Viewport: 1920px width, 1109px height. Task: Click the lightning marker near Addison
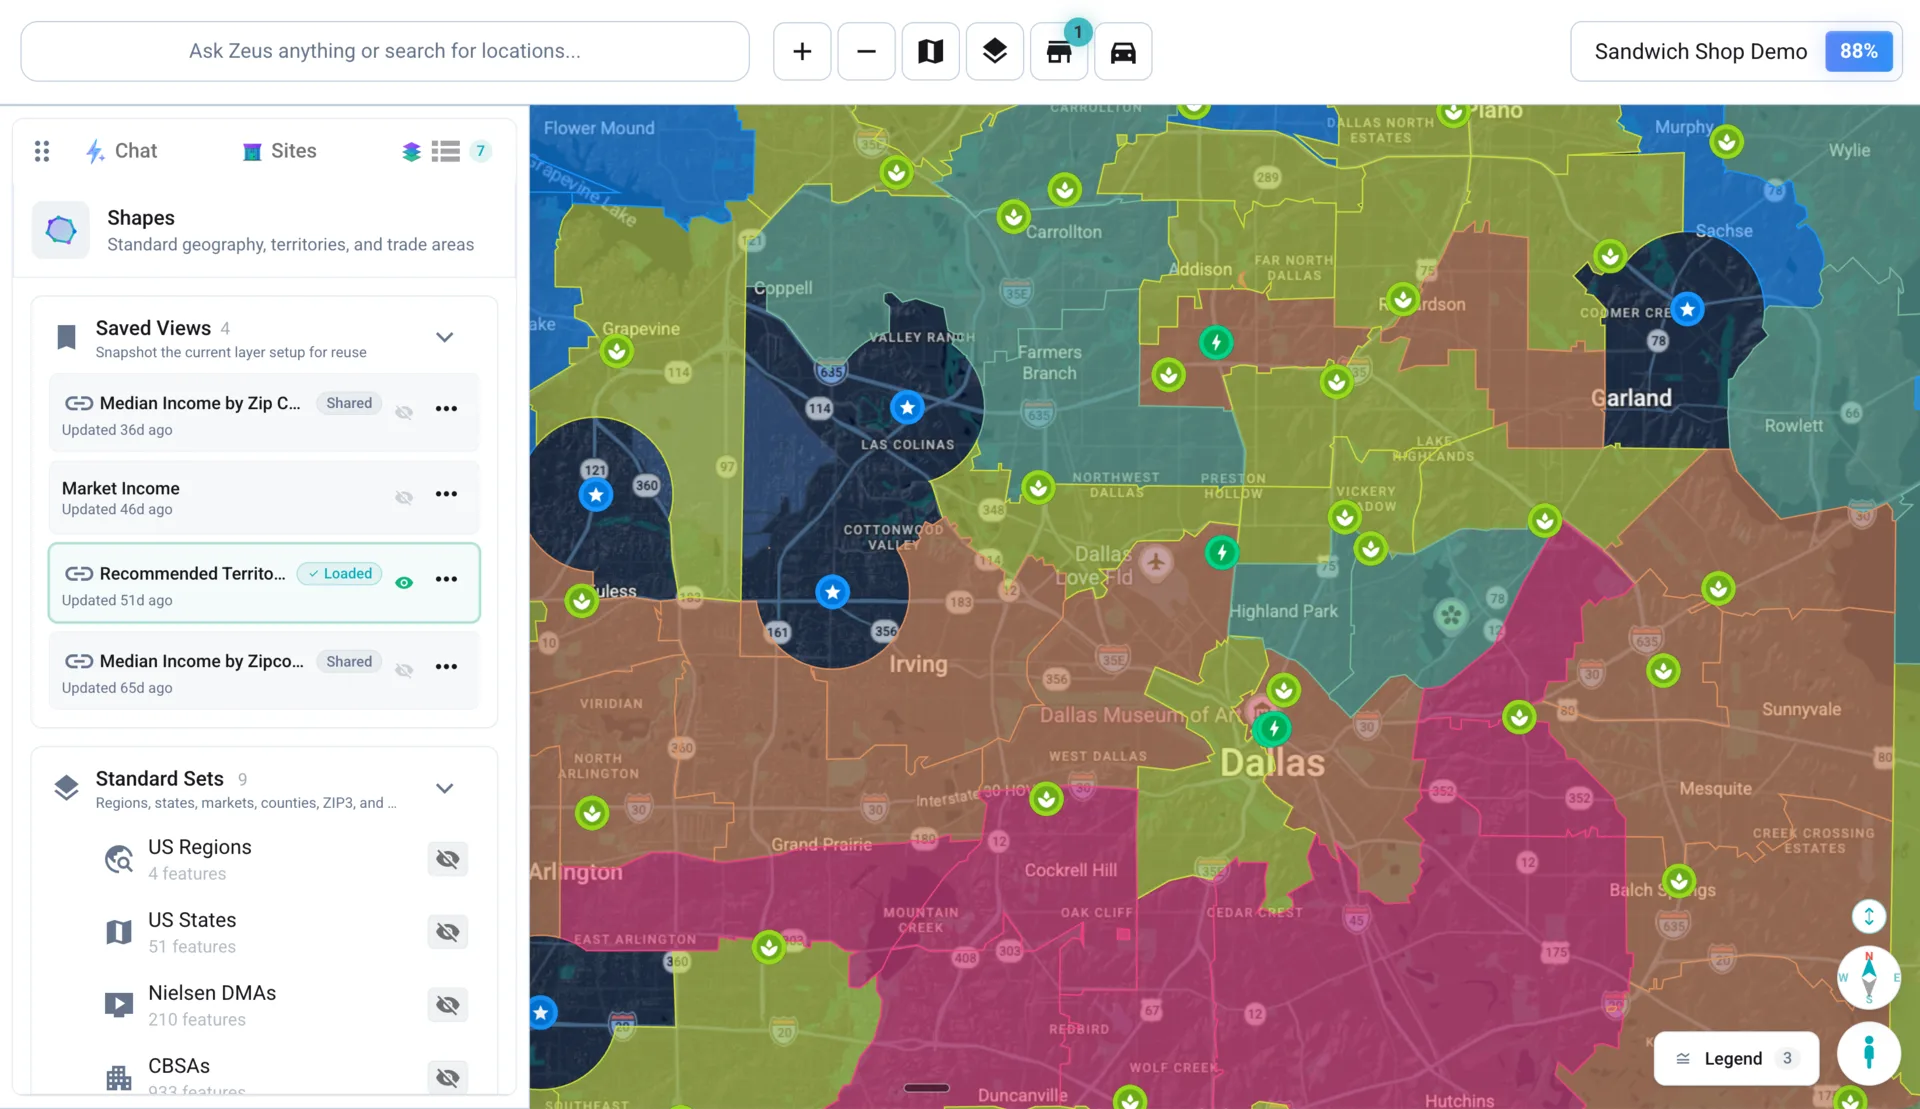tap(1216, 342)
